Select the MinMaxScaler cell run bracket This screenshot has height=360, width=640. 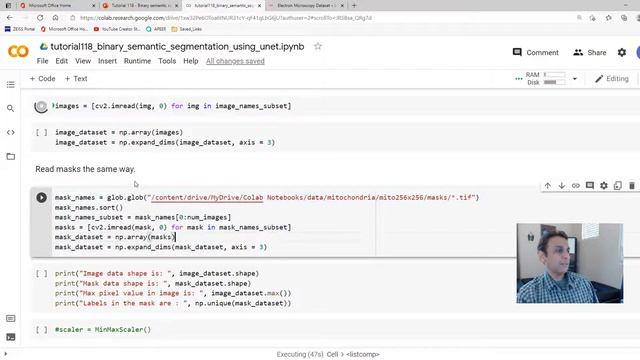click(x=41, y=329)
